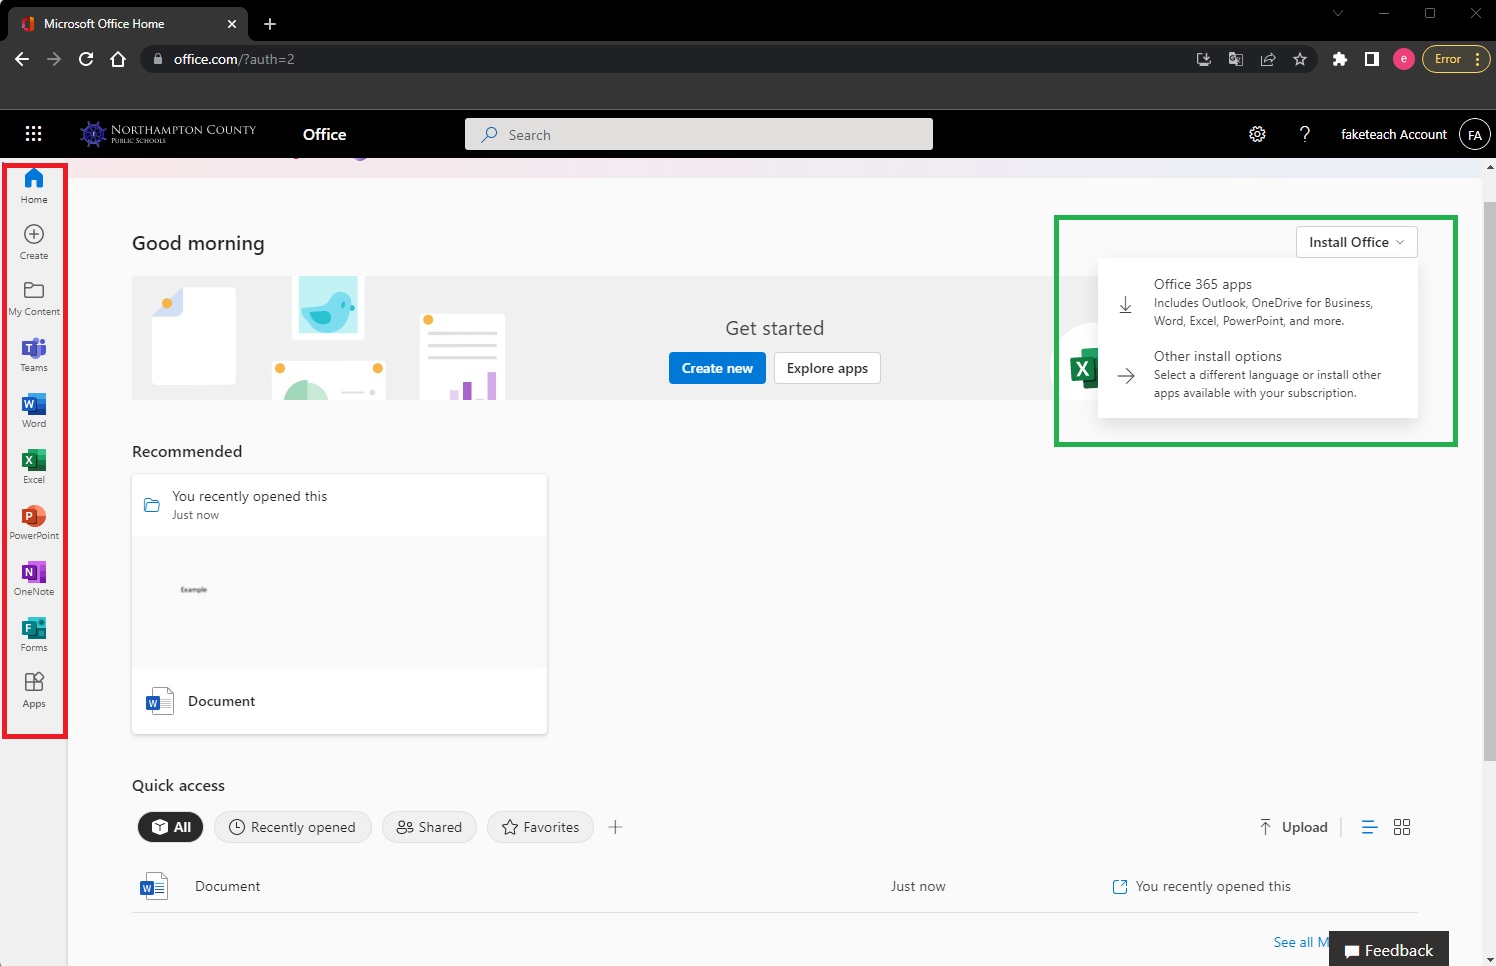1496x966 pixels.
Task: Open the Chrome profile avatar 'e'
Action: (x=1404, y=59)
